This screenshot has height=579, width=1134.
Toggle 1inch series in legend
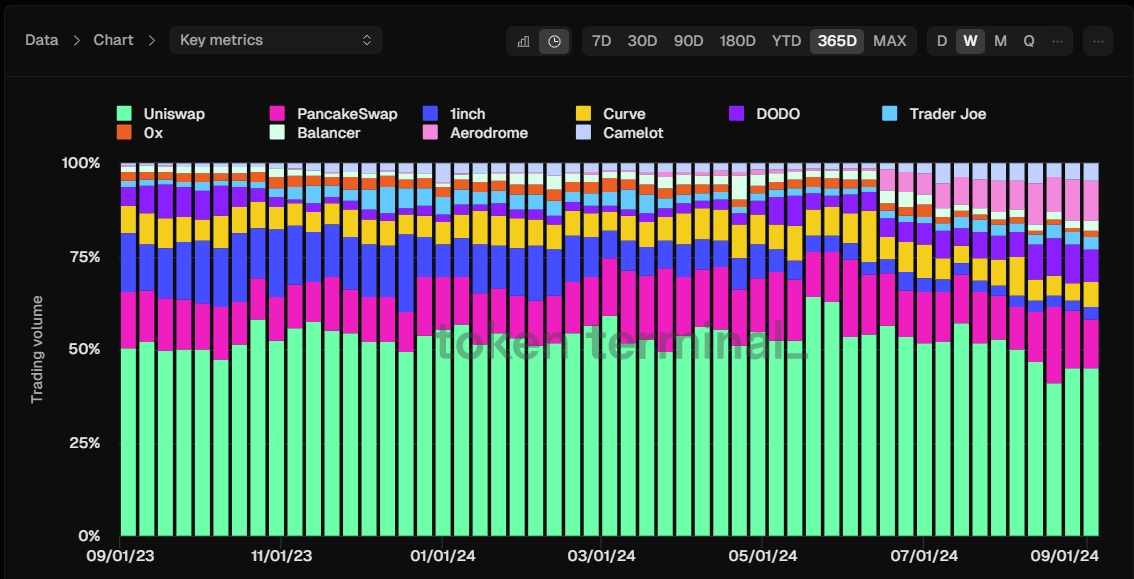454,113
